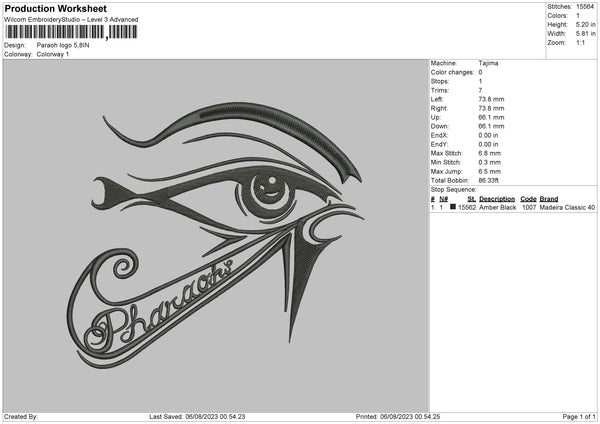
Task: Click the Pharaoh eye embroidery design preview
Action: click(x=215, y=236)
